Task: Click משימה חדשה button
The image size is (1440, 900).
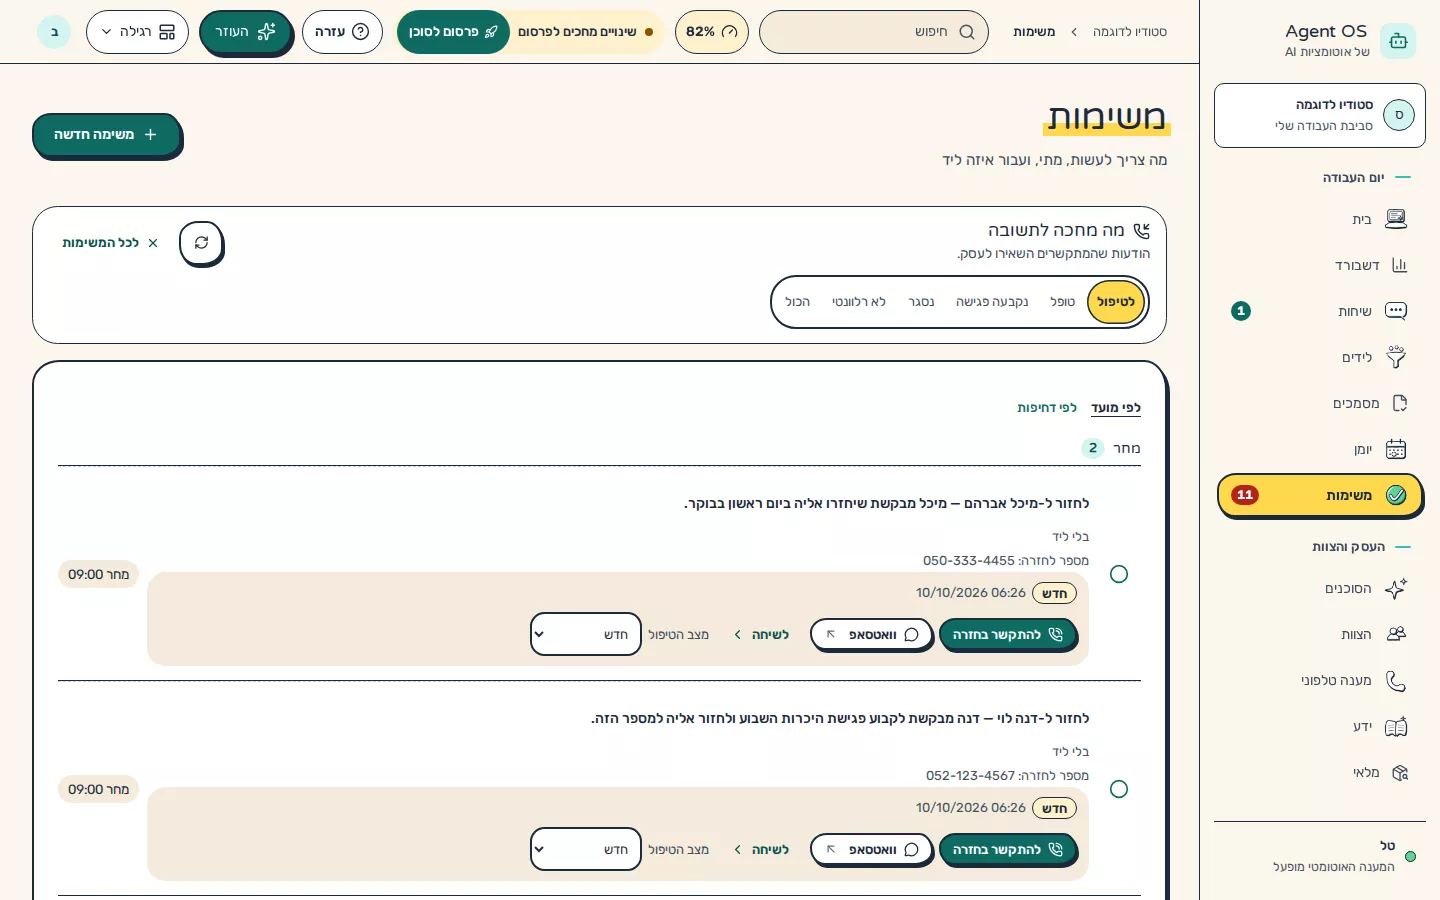Action: pyautogui.click(x=106, y=134)
